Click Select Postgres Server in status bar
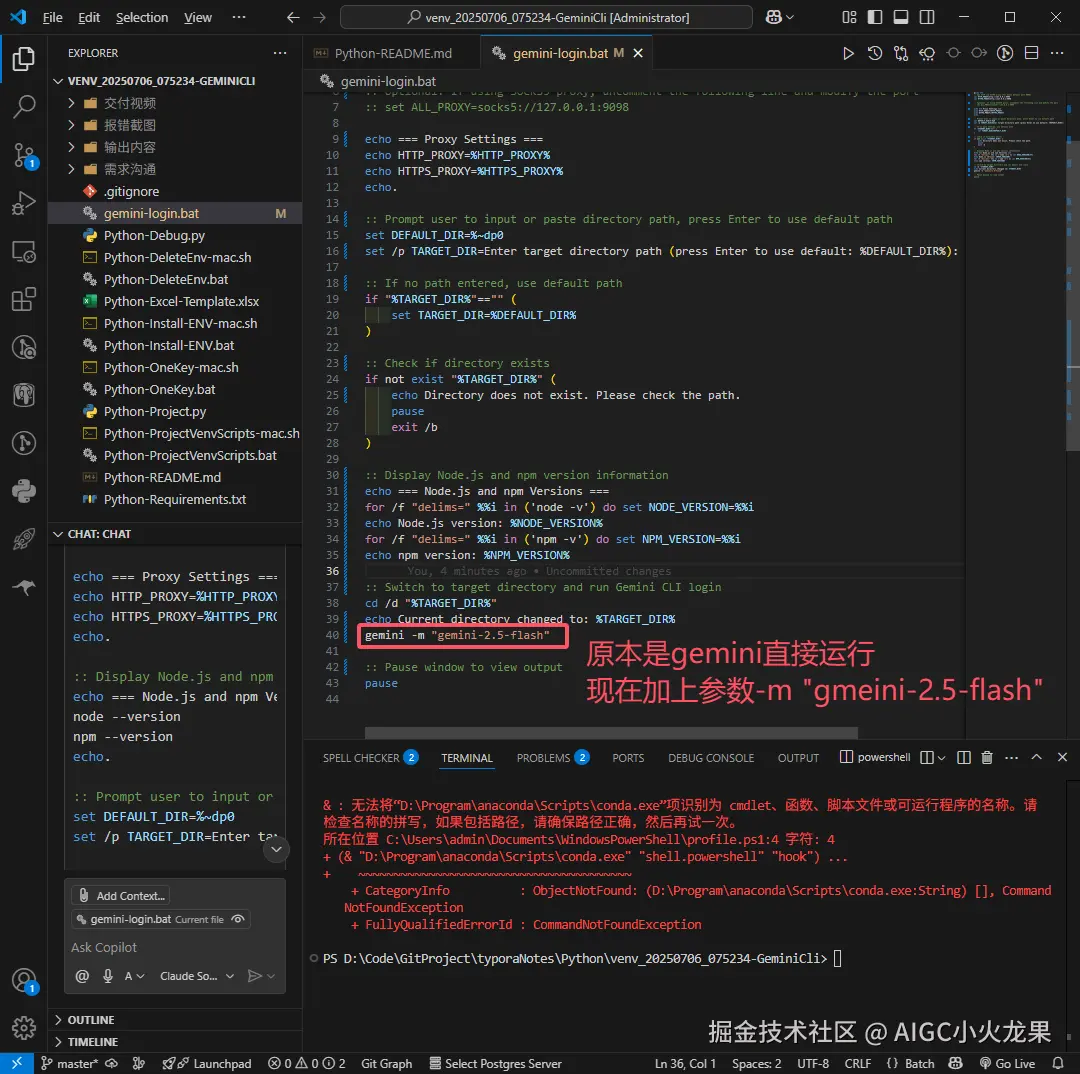Image resolution: width=1080 pixels, height=1074 pixels. (496, 1064)
